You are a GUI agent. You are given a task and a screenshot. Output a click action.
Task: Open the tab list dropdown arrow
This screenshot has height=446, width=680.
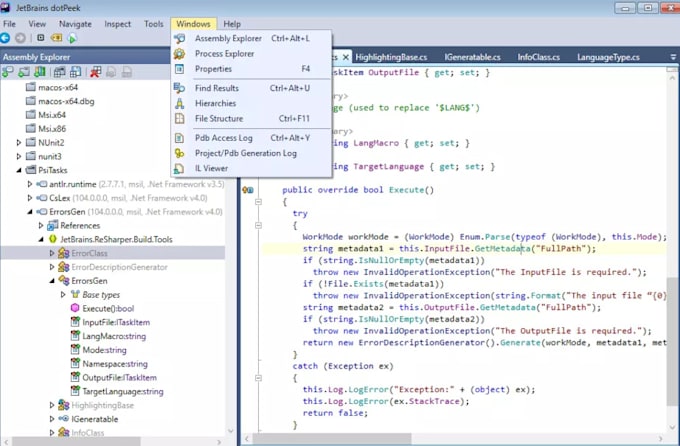point(670,57)
